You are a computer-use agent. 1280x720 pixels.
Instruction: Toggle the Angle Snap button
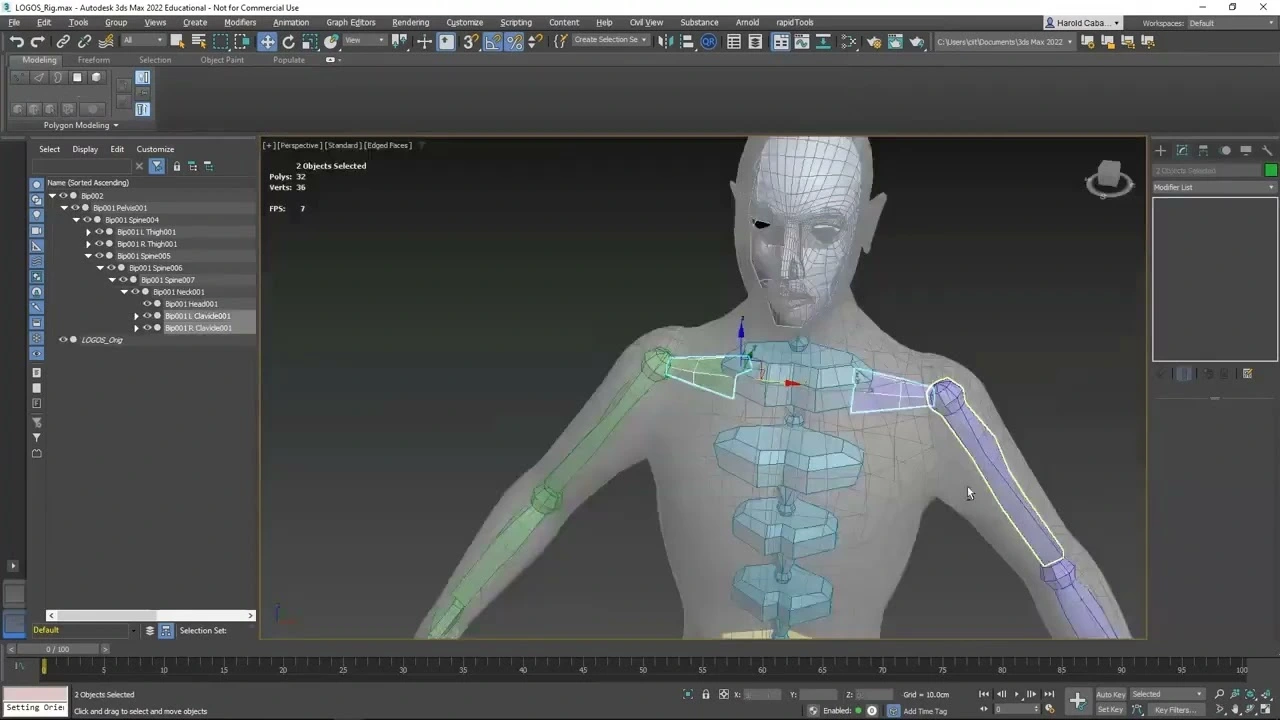point(492,41)
